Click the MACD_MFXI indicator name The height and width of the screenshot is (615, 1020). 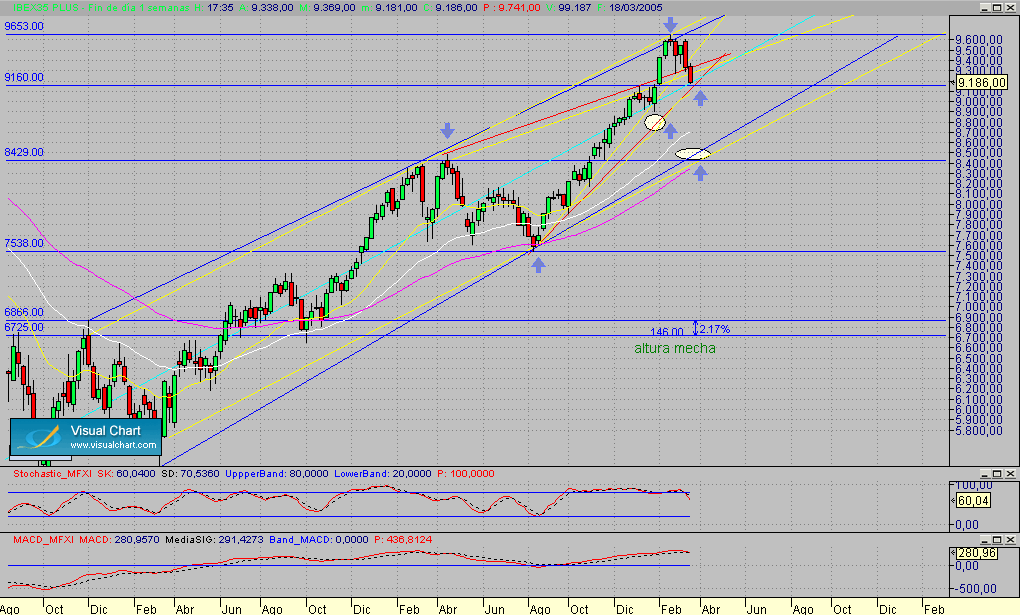click(44, 540)
